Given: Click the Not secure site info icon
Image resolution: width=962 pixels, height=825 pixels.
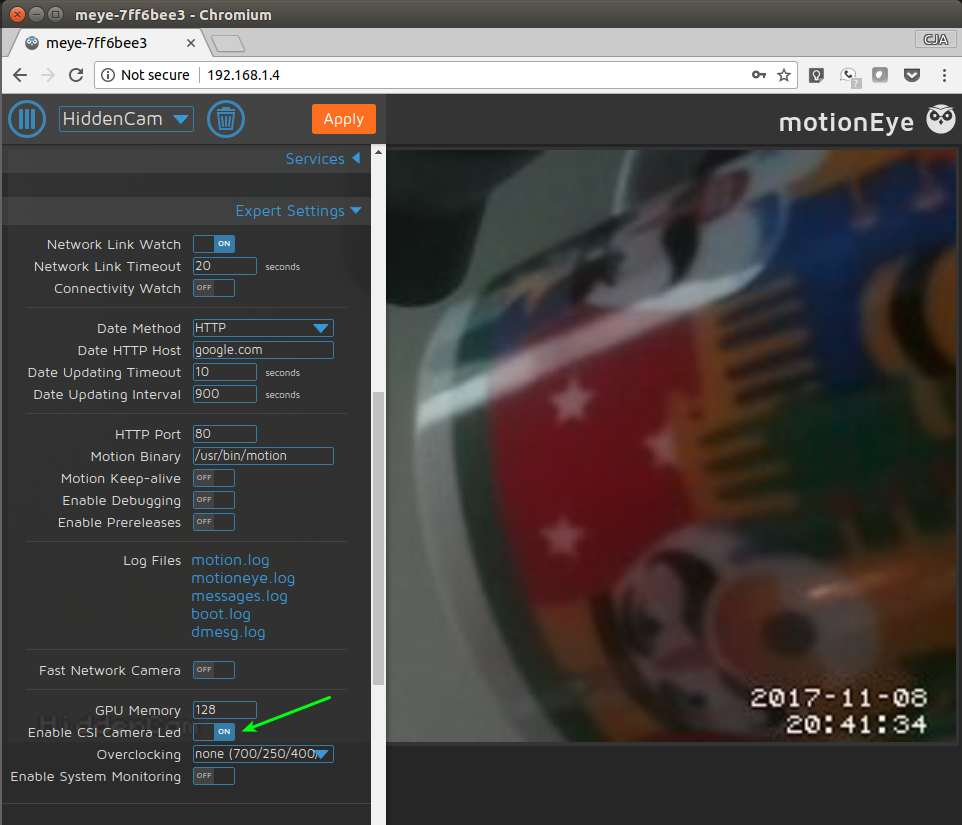Looking at the screenshot, I should pos(106,74).
